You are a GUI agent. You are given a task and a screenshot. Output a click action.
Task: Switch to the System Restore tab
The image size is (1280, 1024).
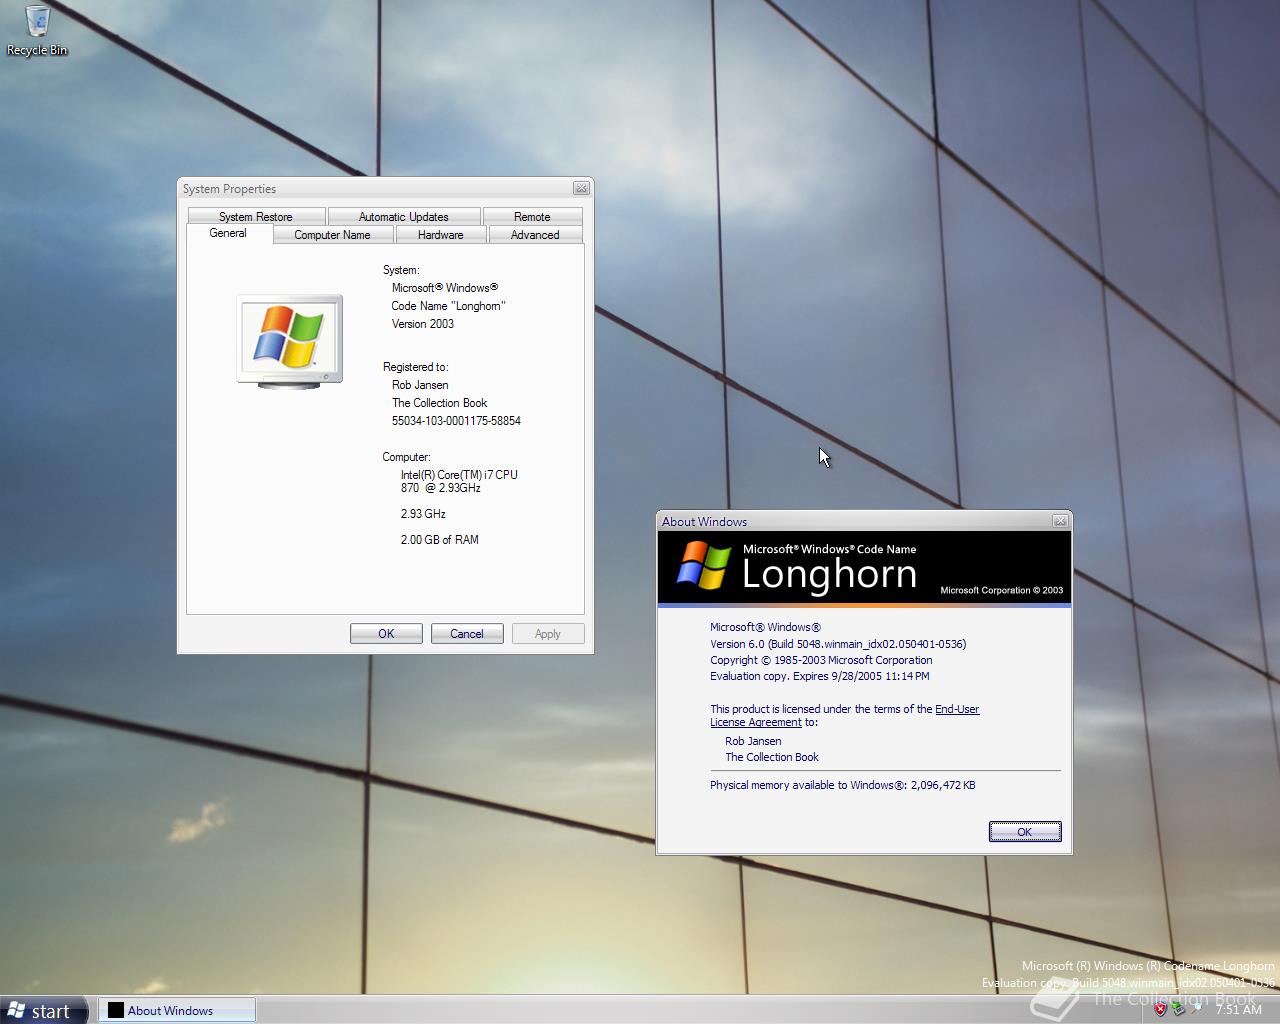coord(256,216)
